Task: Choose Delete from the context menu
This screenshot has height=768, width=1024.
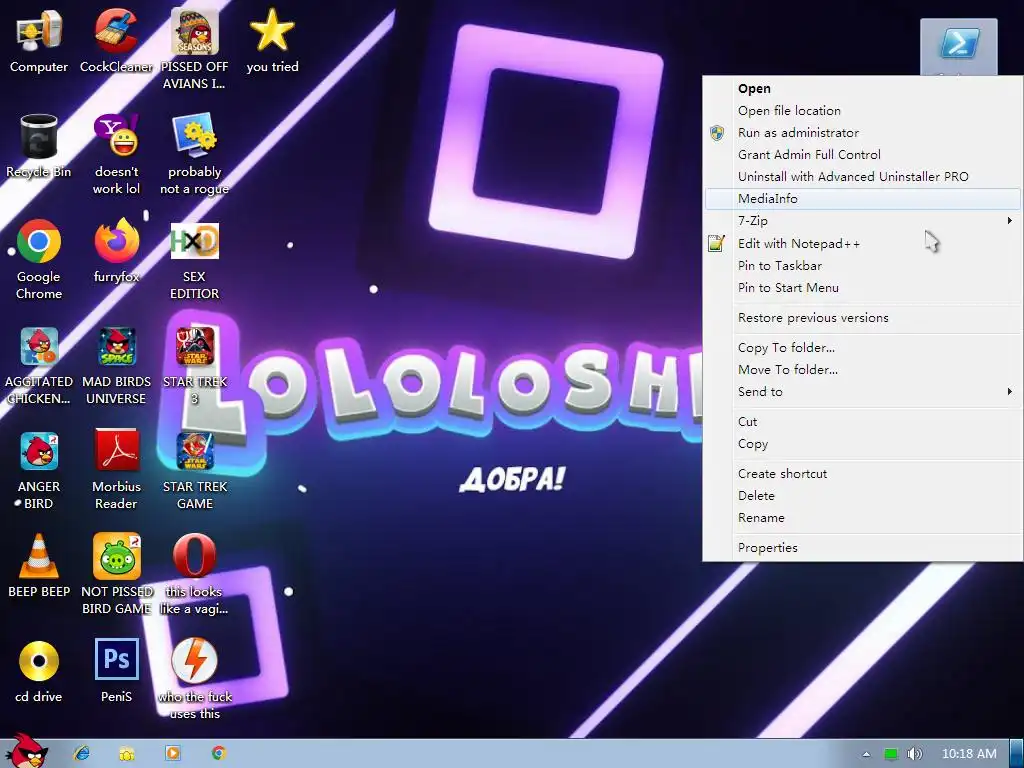Action: pos(863,496)
